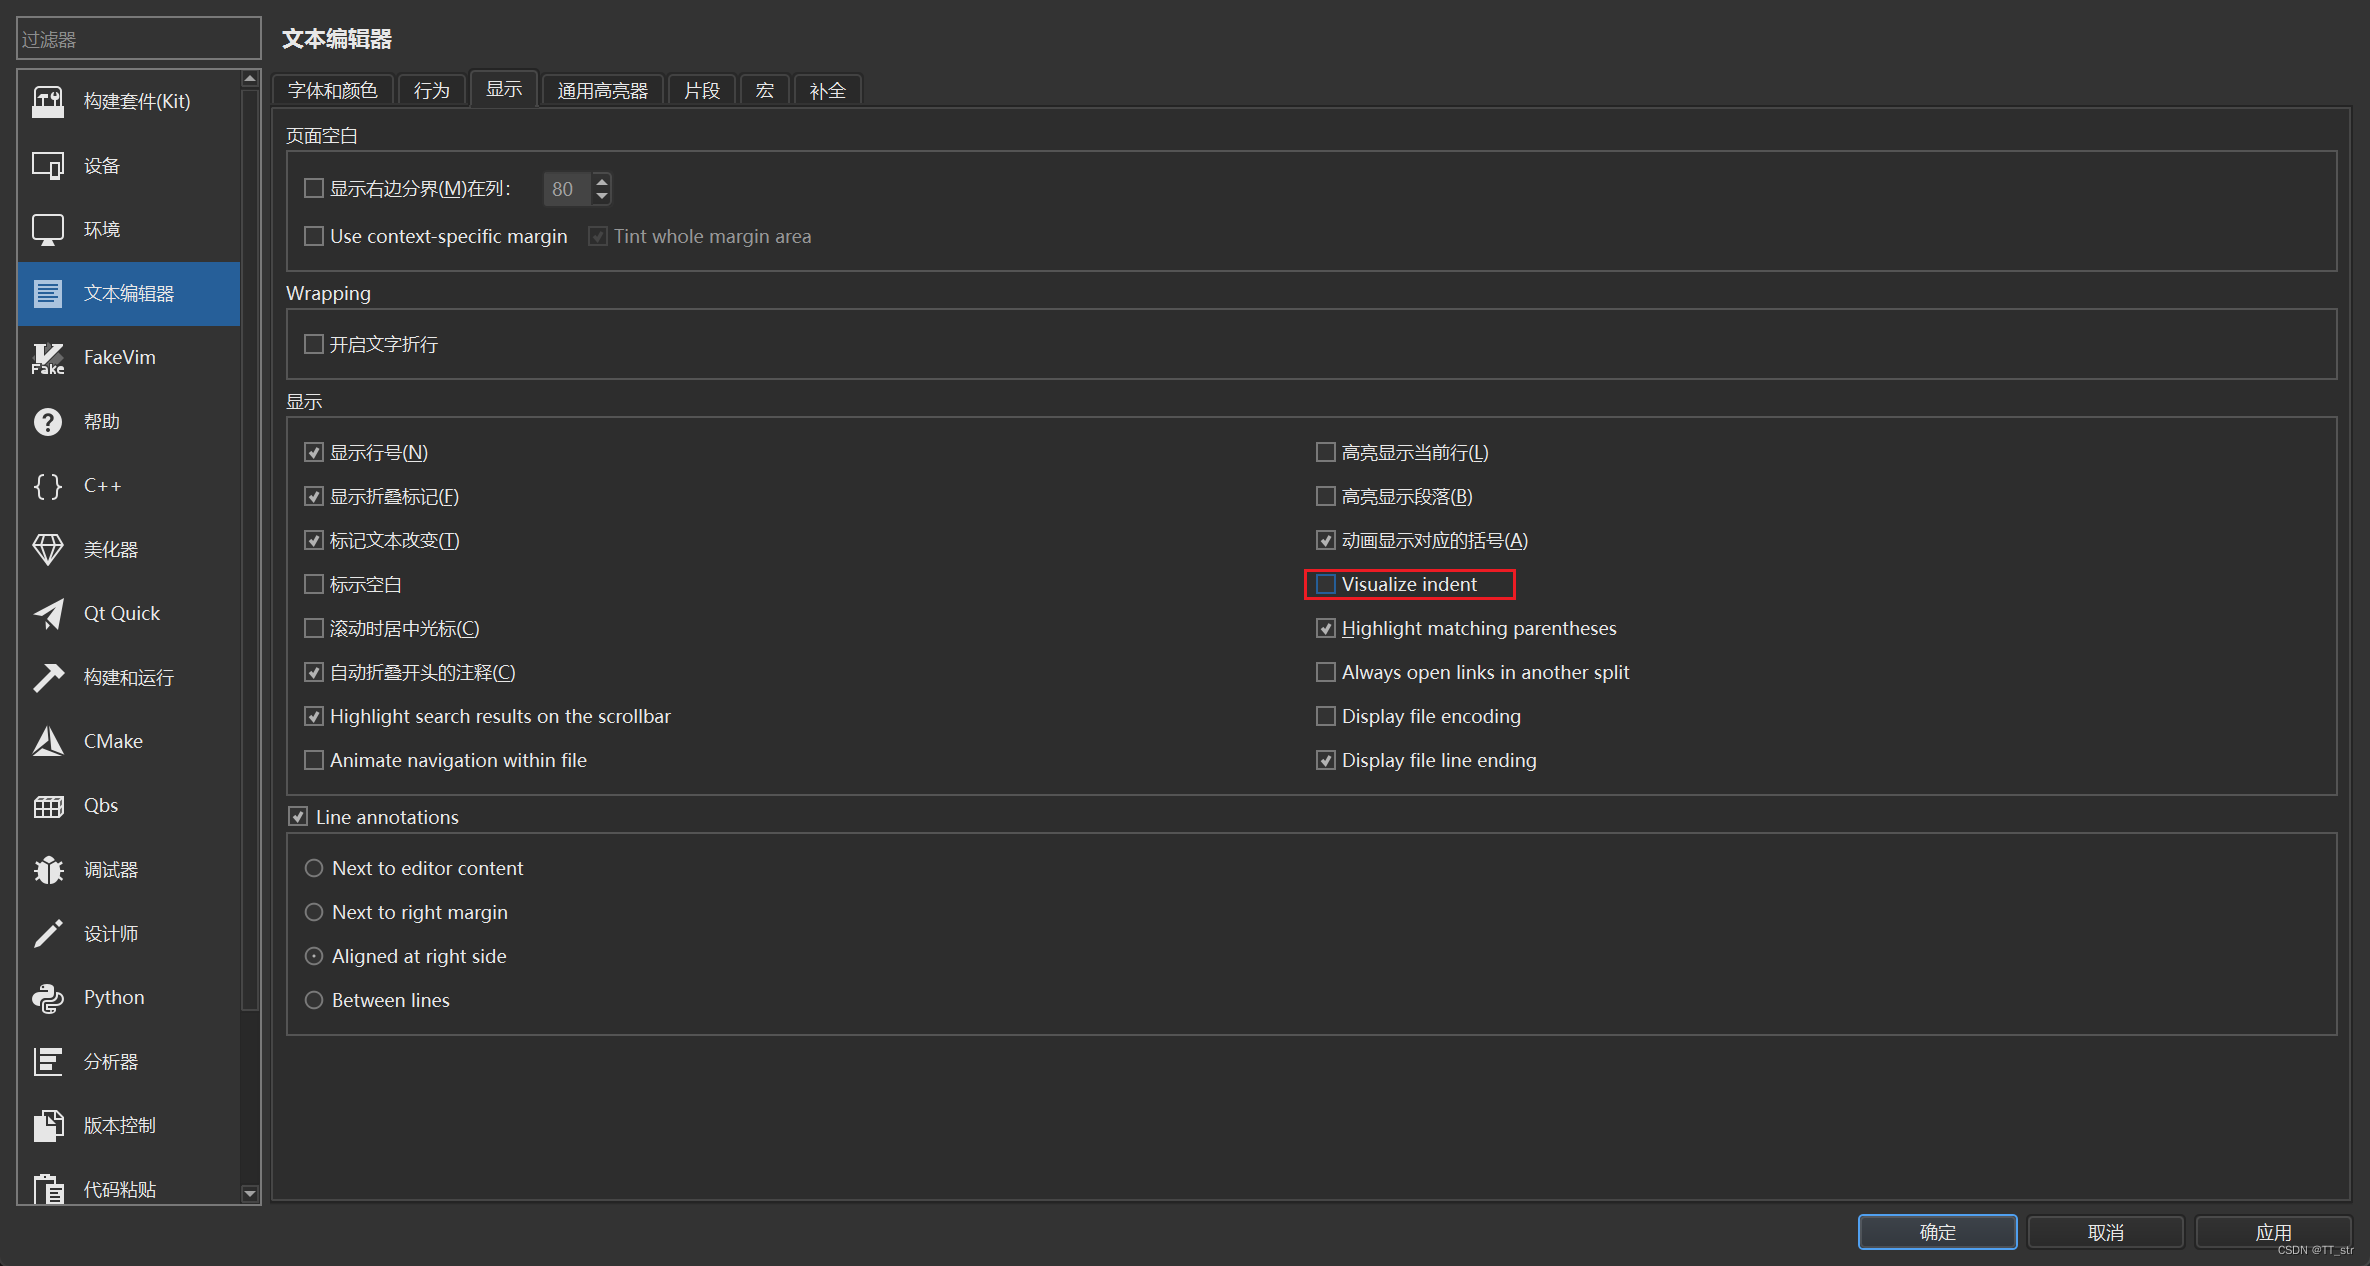The image size is (2370, 1266).
Task: Enable Visualize indent checkbox
Action: [x=1326, y=584]
